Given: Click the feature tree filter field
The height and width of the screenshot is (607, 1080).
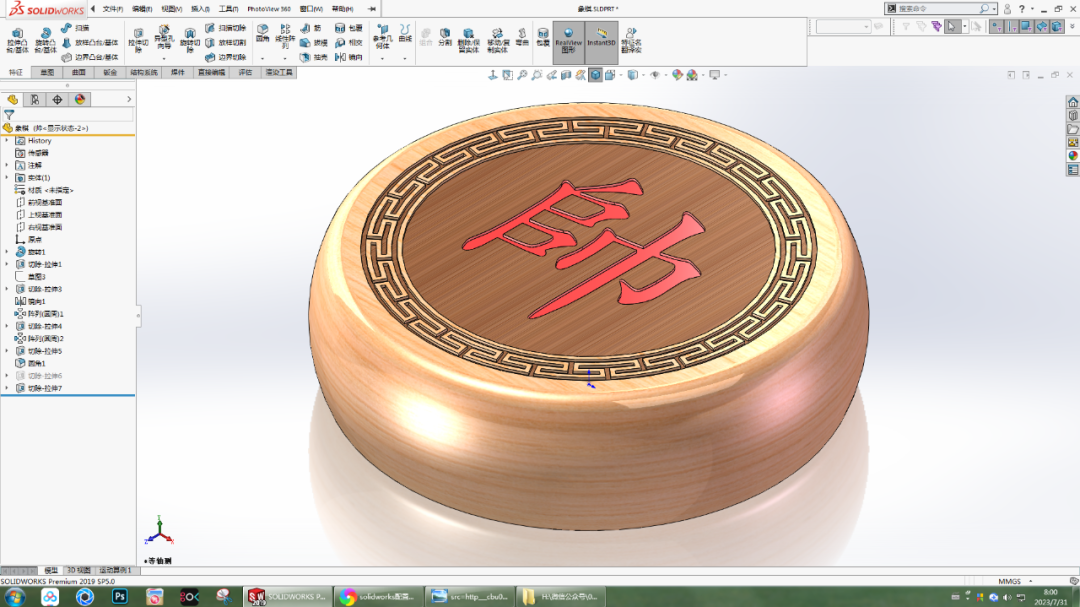Looking at the screenshot, I should click(74, 116).
